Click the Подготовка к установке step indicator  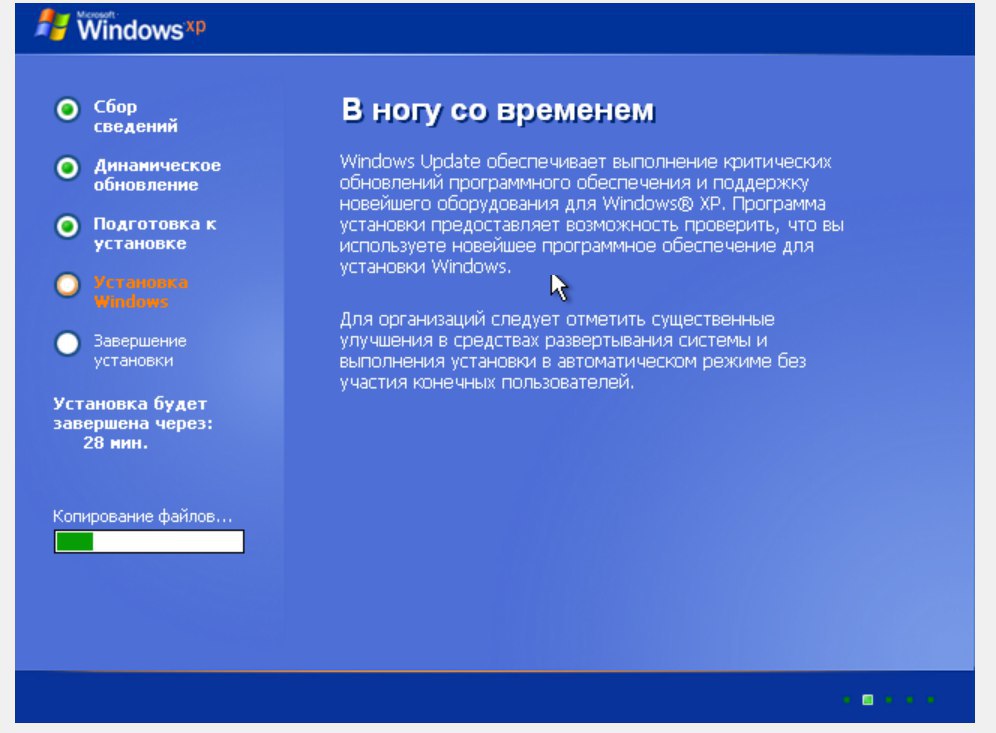(x=67, y=226)
